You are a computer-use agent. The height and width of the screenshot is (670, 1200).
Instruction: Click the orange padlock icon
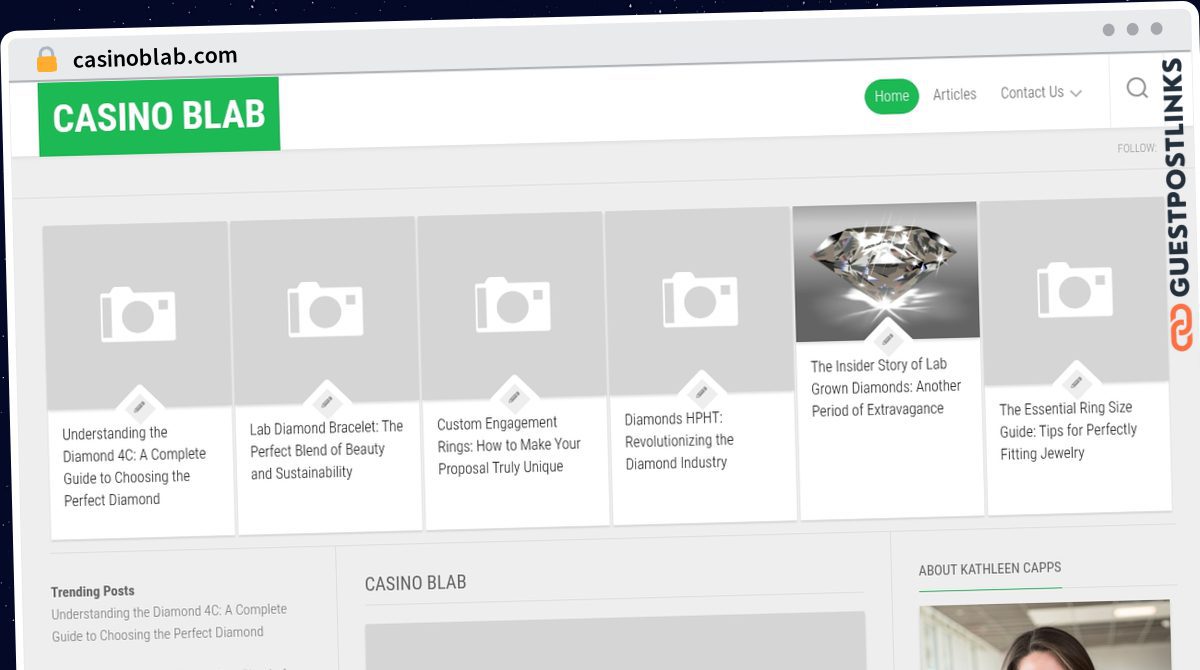(x=47, y=60)
